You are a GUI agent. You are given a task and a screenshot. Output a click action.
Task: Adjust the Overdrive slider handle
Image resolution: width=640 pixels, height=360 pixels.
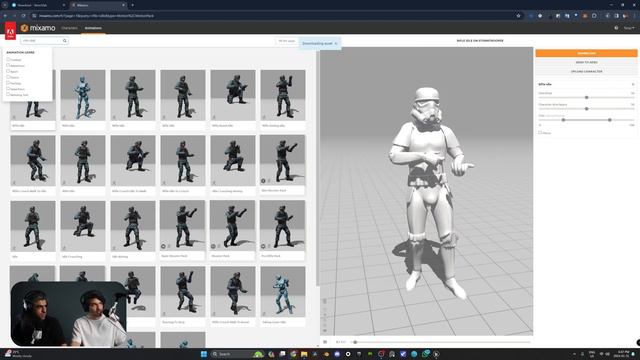(587, 98)
